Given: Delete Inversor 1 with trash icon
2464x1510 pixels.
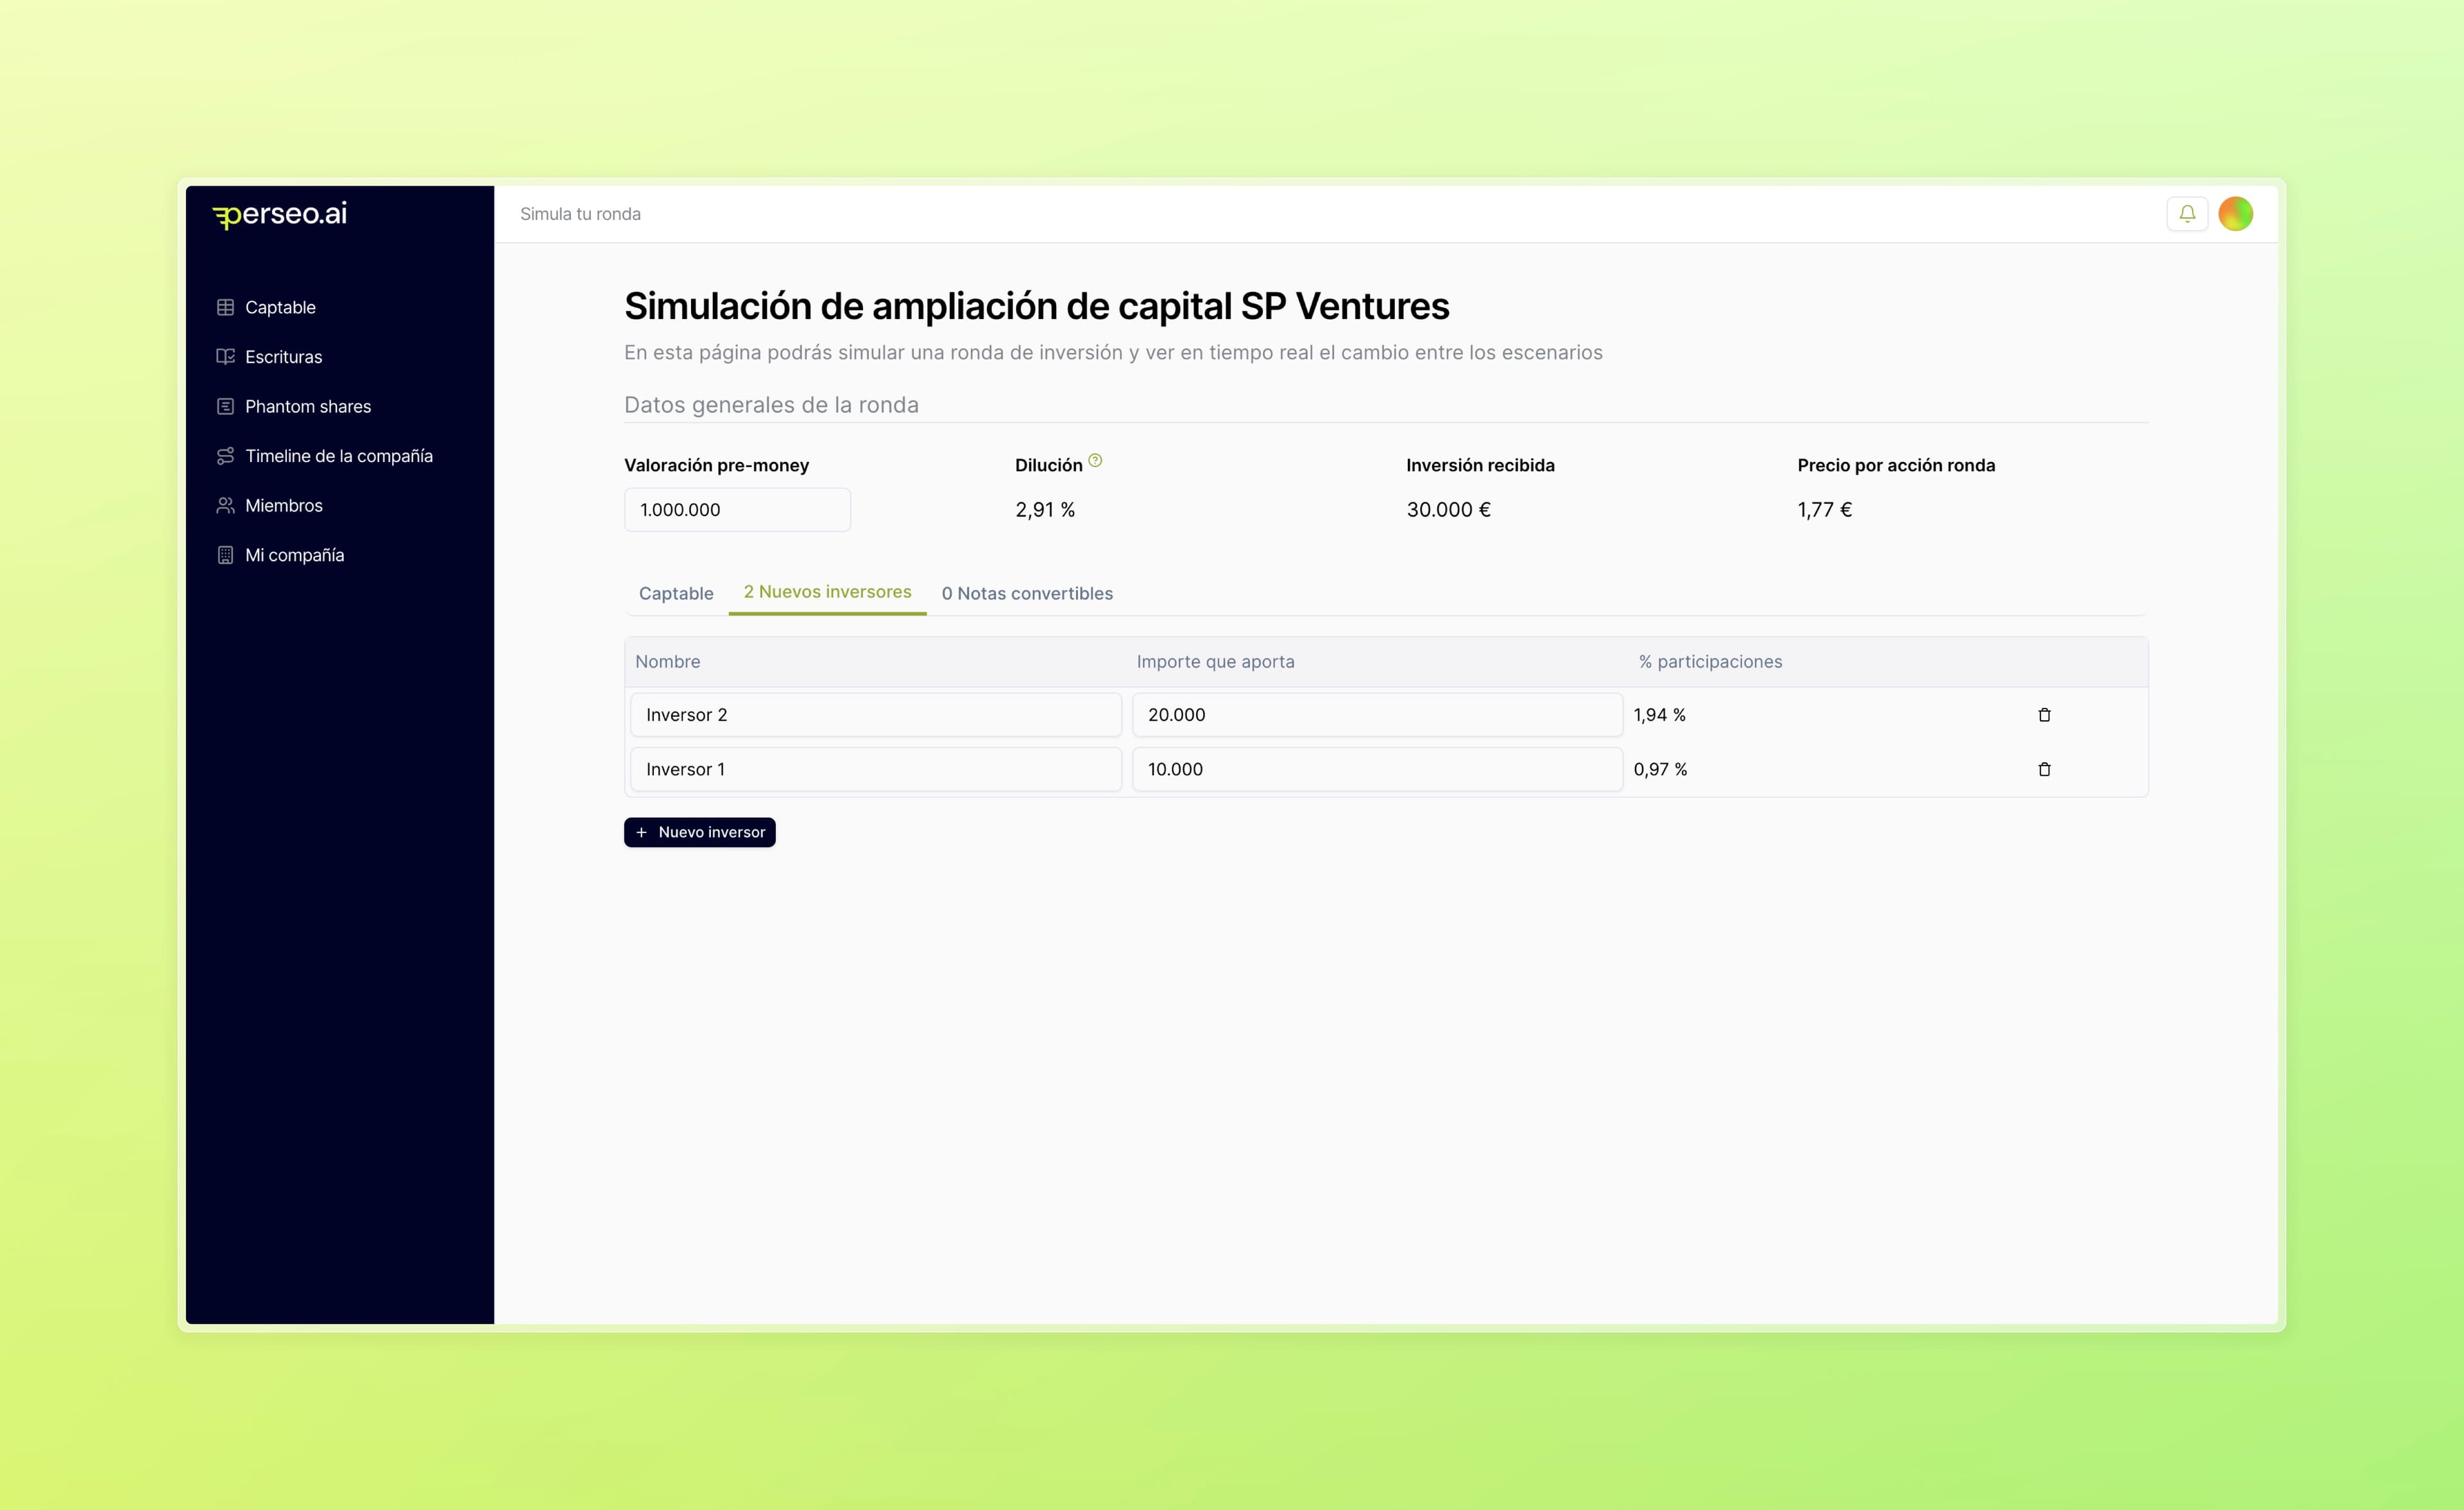Looking at the screenshot, I should 2044,769.
